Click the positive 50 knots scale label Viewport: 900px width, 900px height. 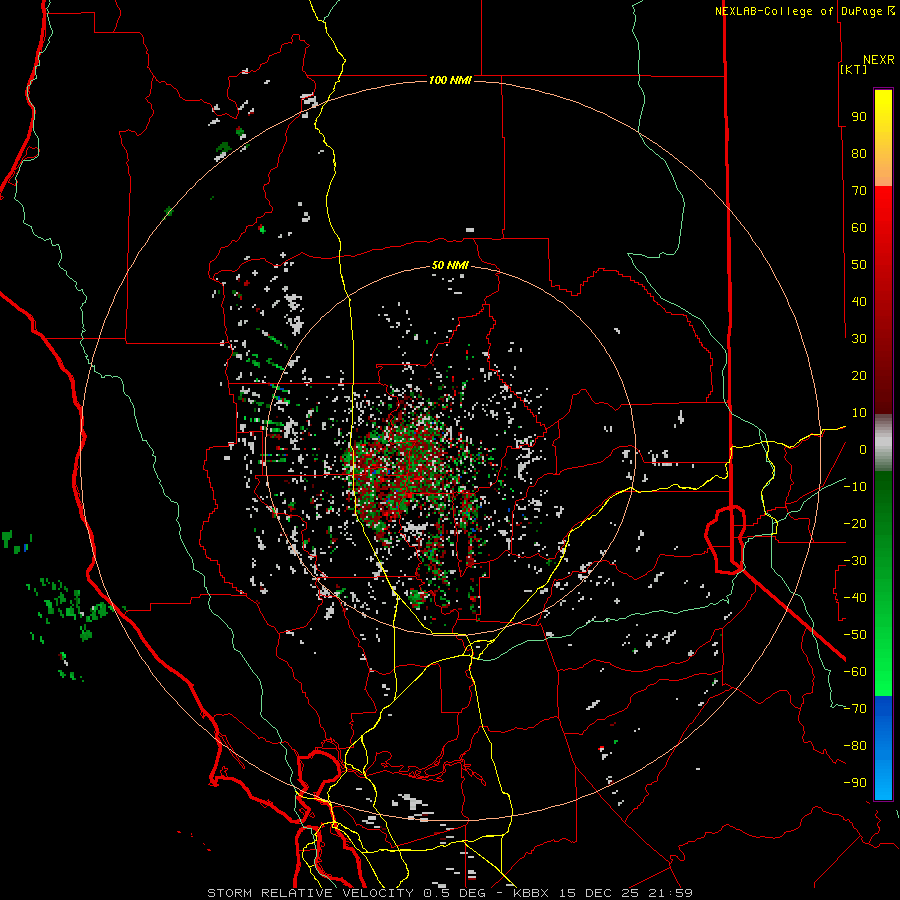pos(859,265)
